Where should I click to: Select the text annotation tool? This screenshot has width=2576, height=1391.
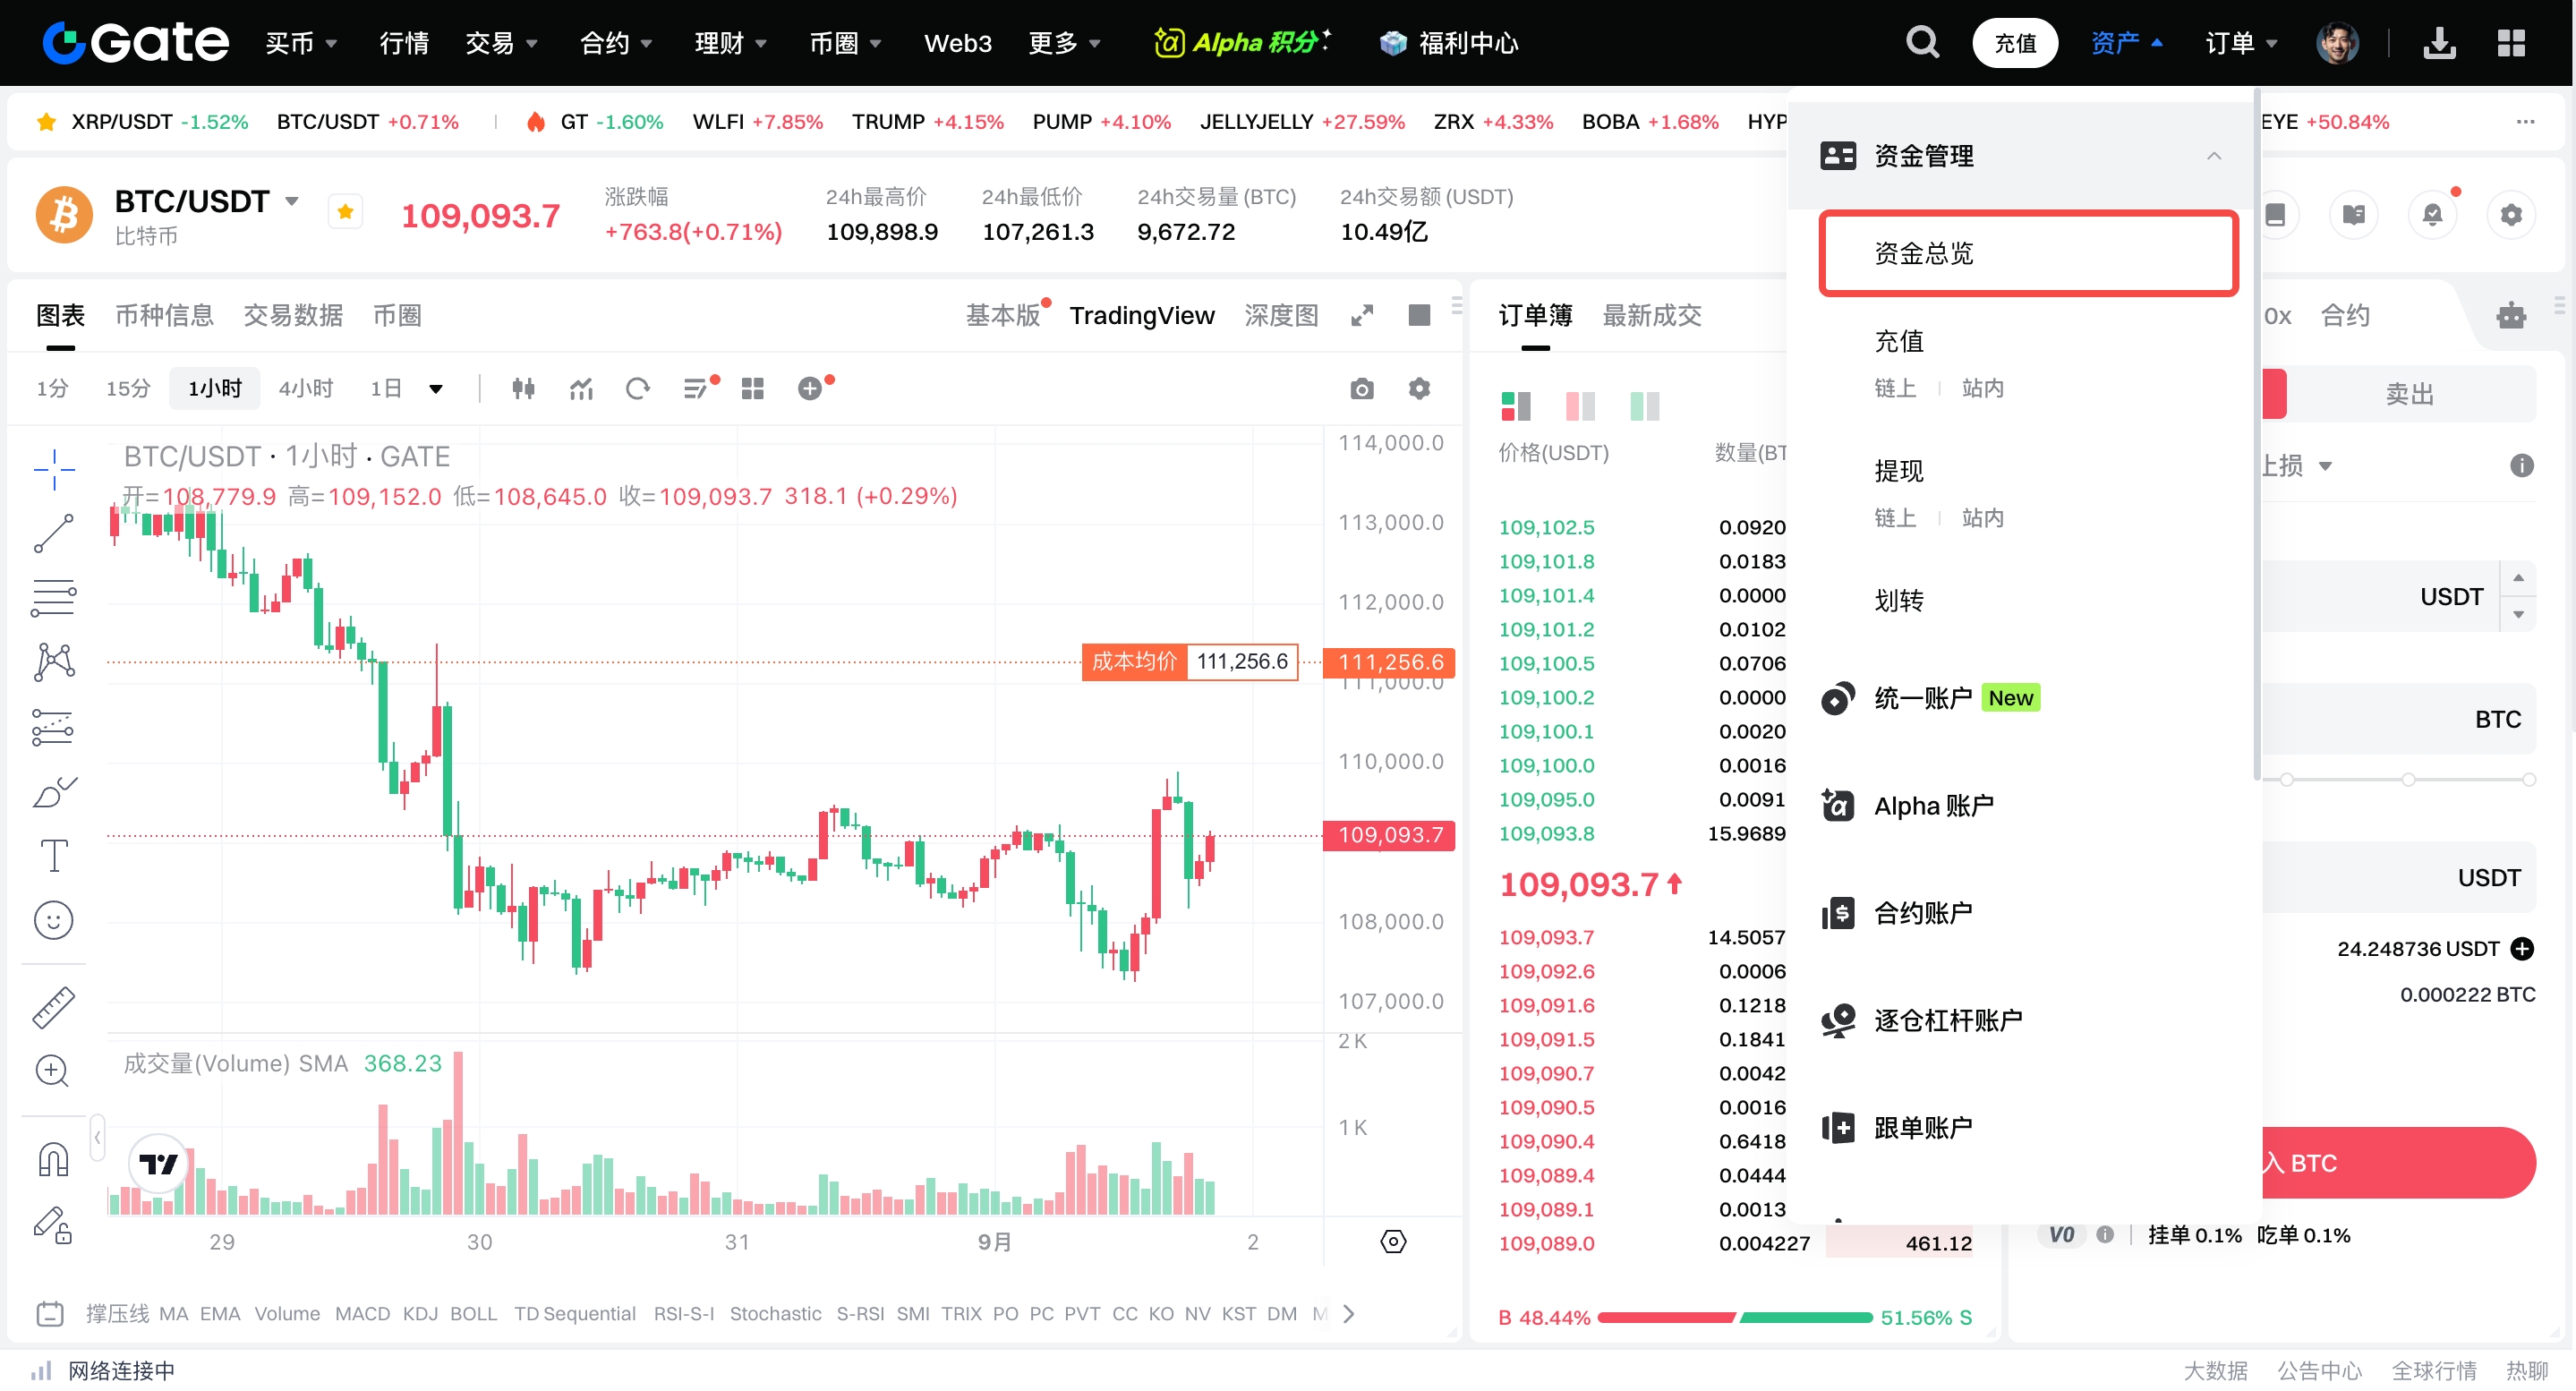[x=54, y=856]
